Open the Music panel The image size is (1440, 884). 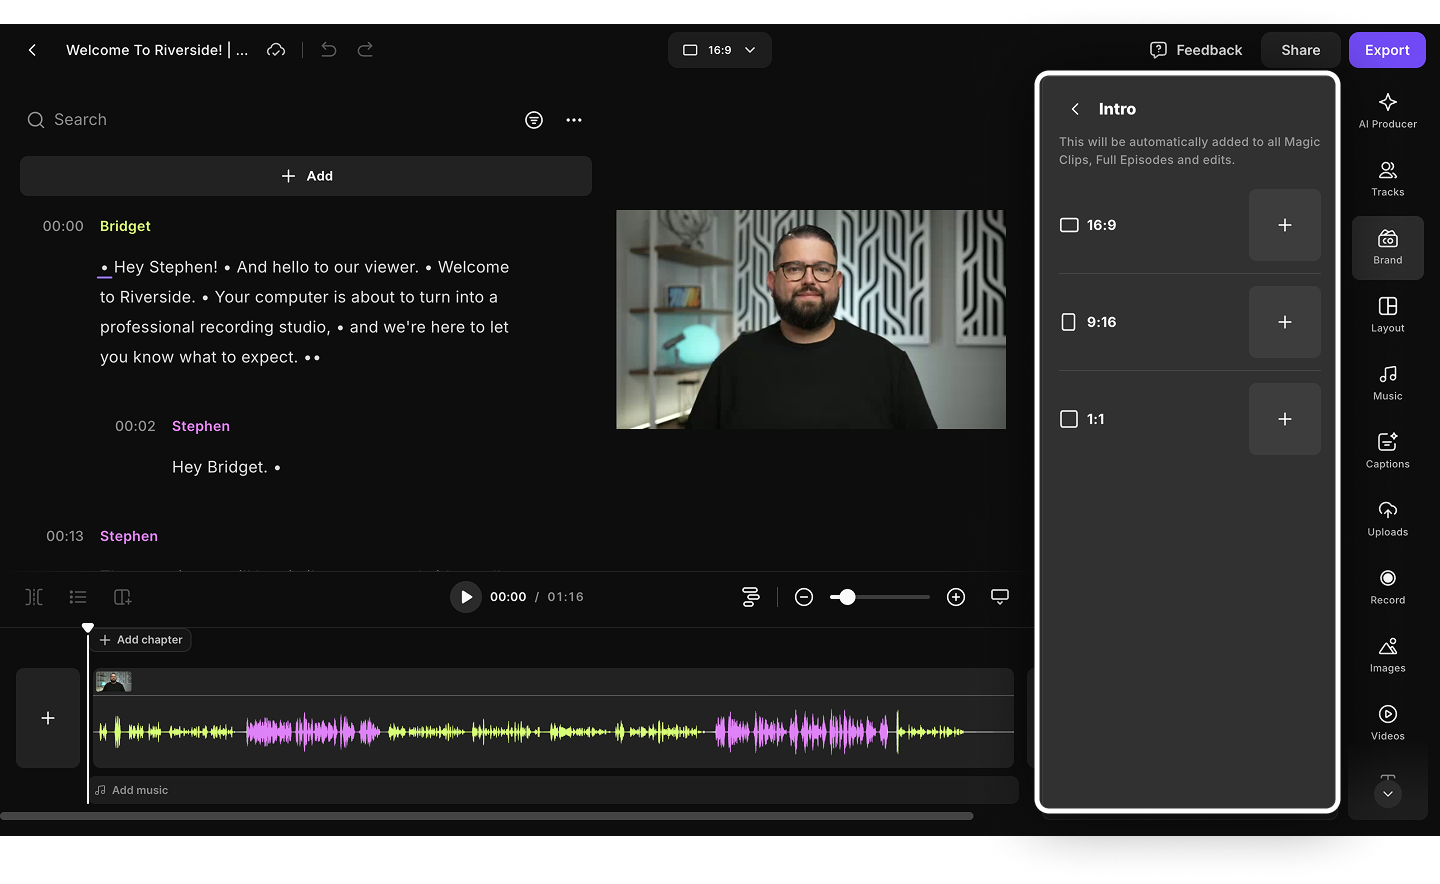point(1387,382)
